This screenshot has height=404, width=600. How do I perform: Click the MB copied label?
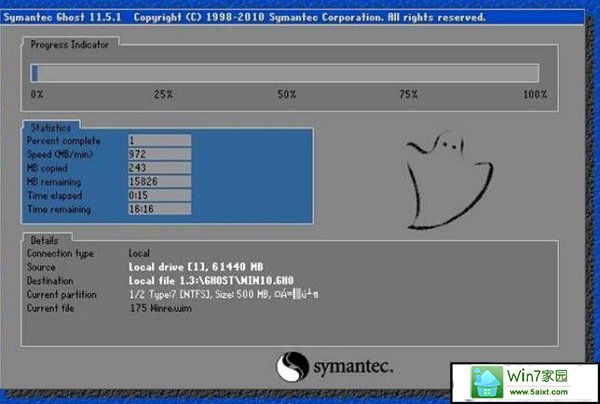coord(47,168)
